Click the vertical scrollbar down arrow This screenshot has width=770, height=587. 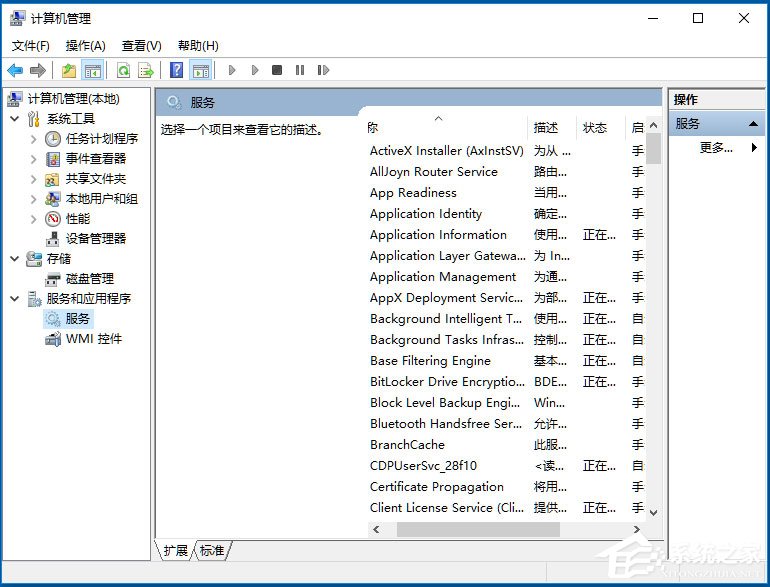pyautogui.click(x=654, y=513)
